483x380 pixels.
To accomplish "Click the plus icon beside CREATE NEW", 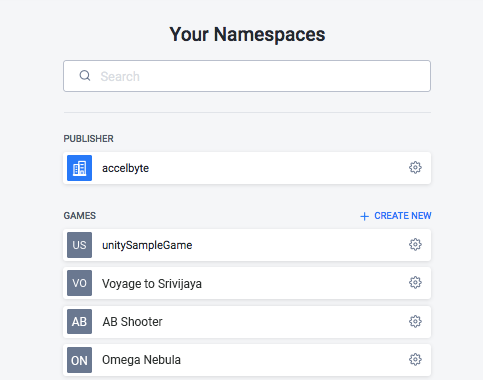I will (364, 216).
